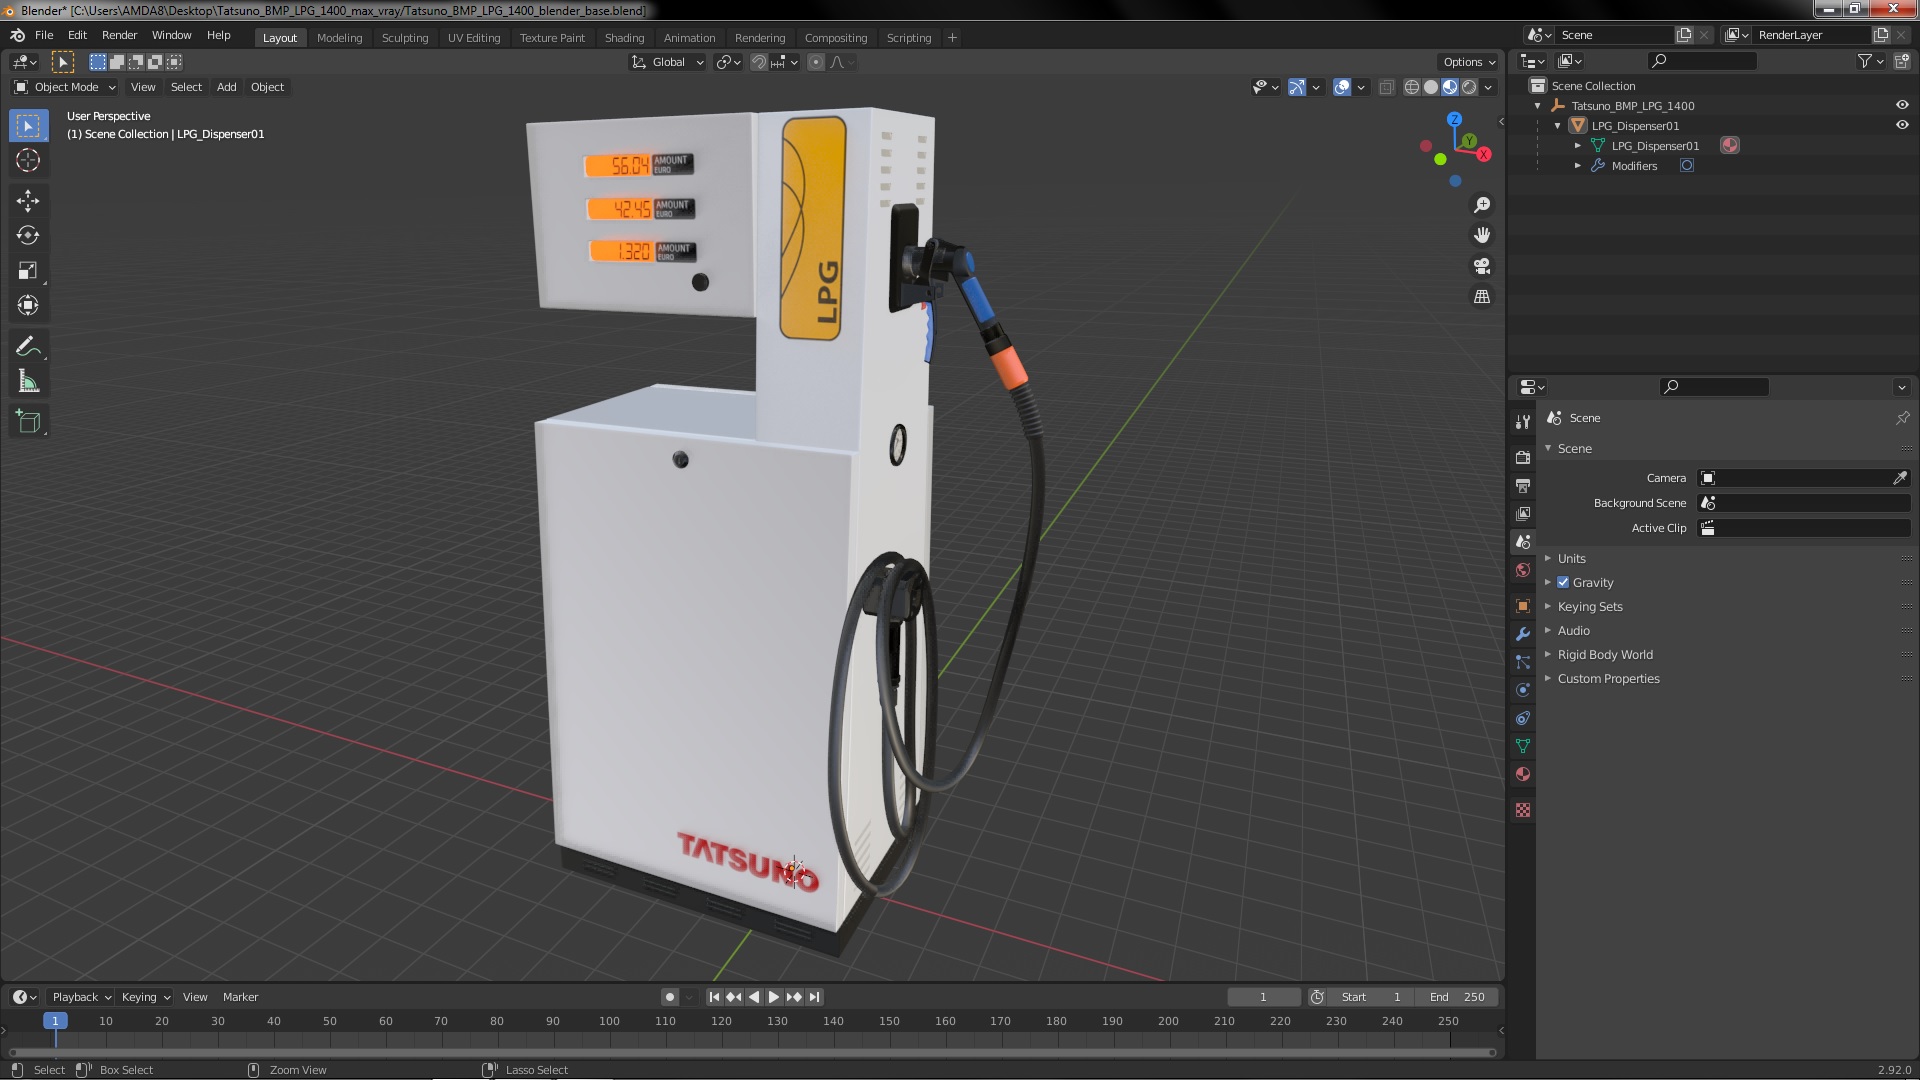Screen dimensions: 1920x1080
Task: Activate the Select Box tool
Action: [x=28, y=125]
